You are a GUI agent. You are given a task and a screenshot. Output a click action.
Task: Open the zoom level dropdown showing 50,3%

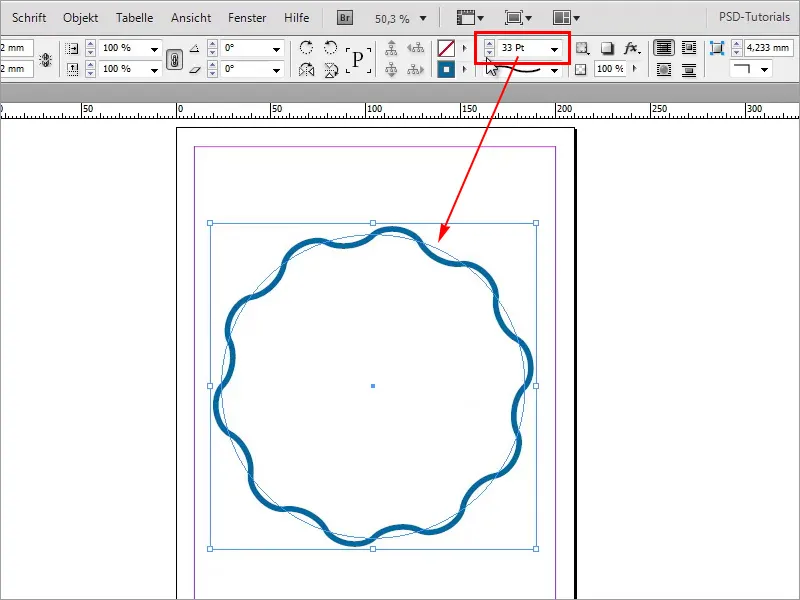(422, 19)
